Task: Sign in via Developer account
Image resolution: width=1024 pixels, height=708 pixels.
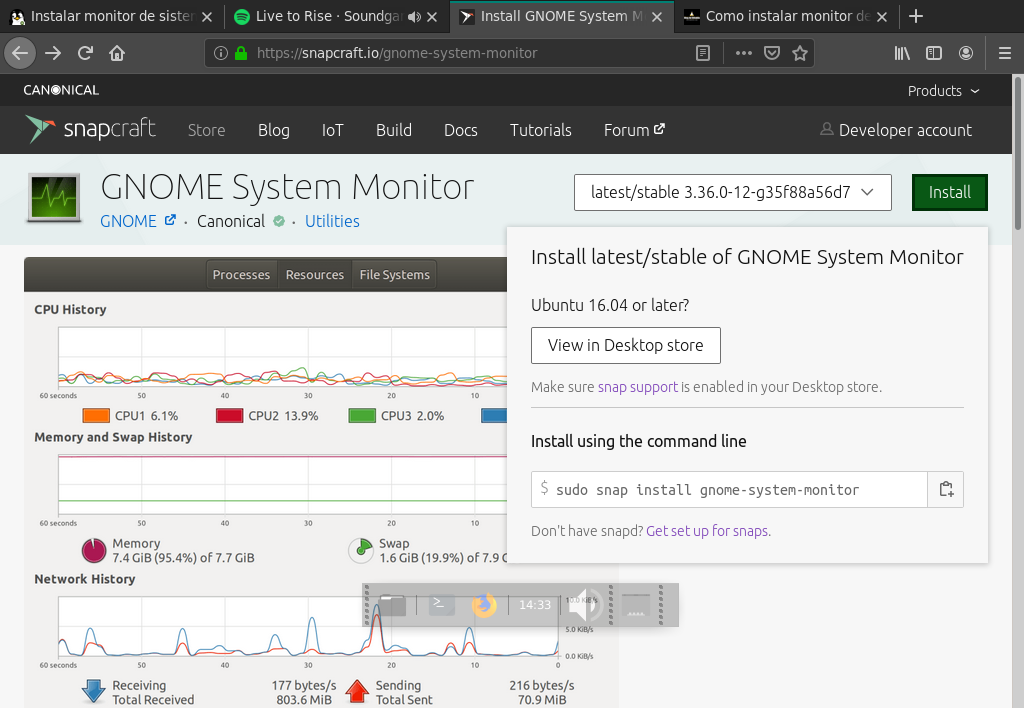Action: (896, 130)
